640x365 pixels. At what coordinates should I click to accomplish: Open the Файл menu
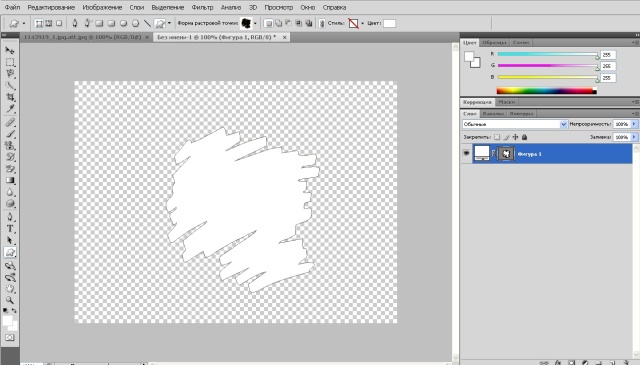click(12, 7)
